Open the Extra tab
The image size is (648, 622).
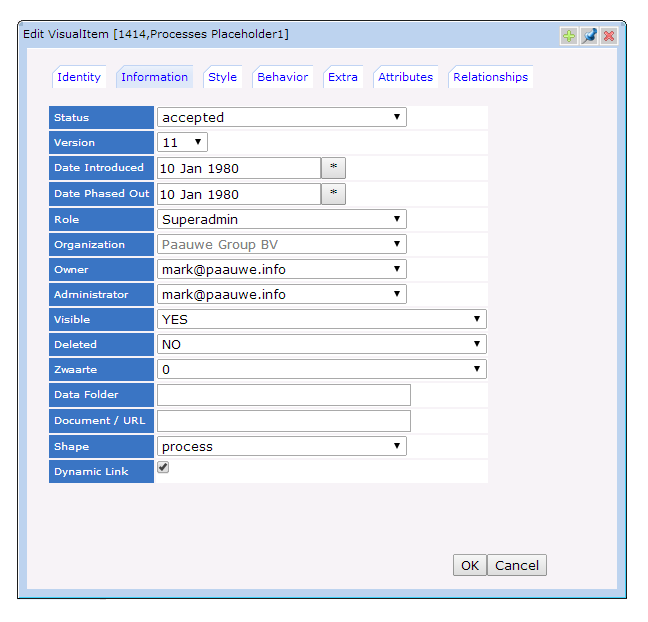click(343, 77)
